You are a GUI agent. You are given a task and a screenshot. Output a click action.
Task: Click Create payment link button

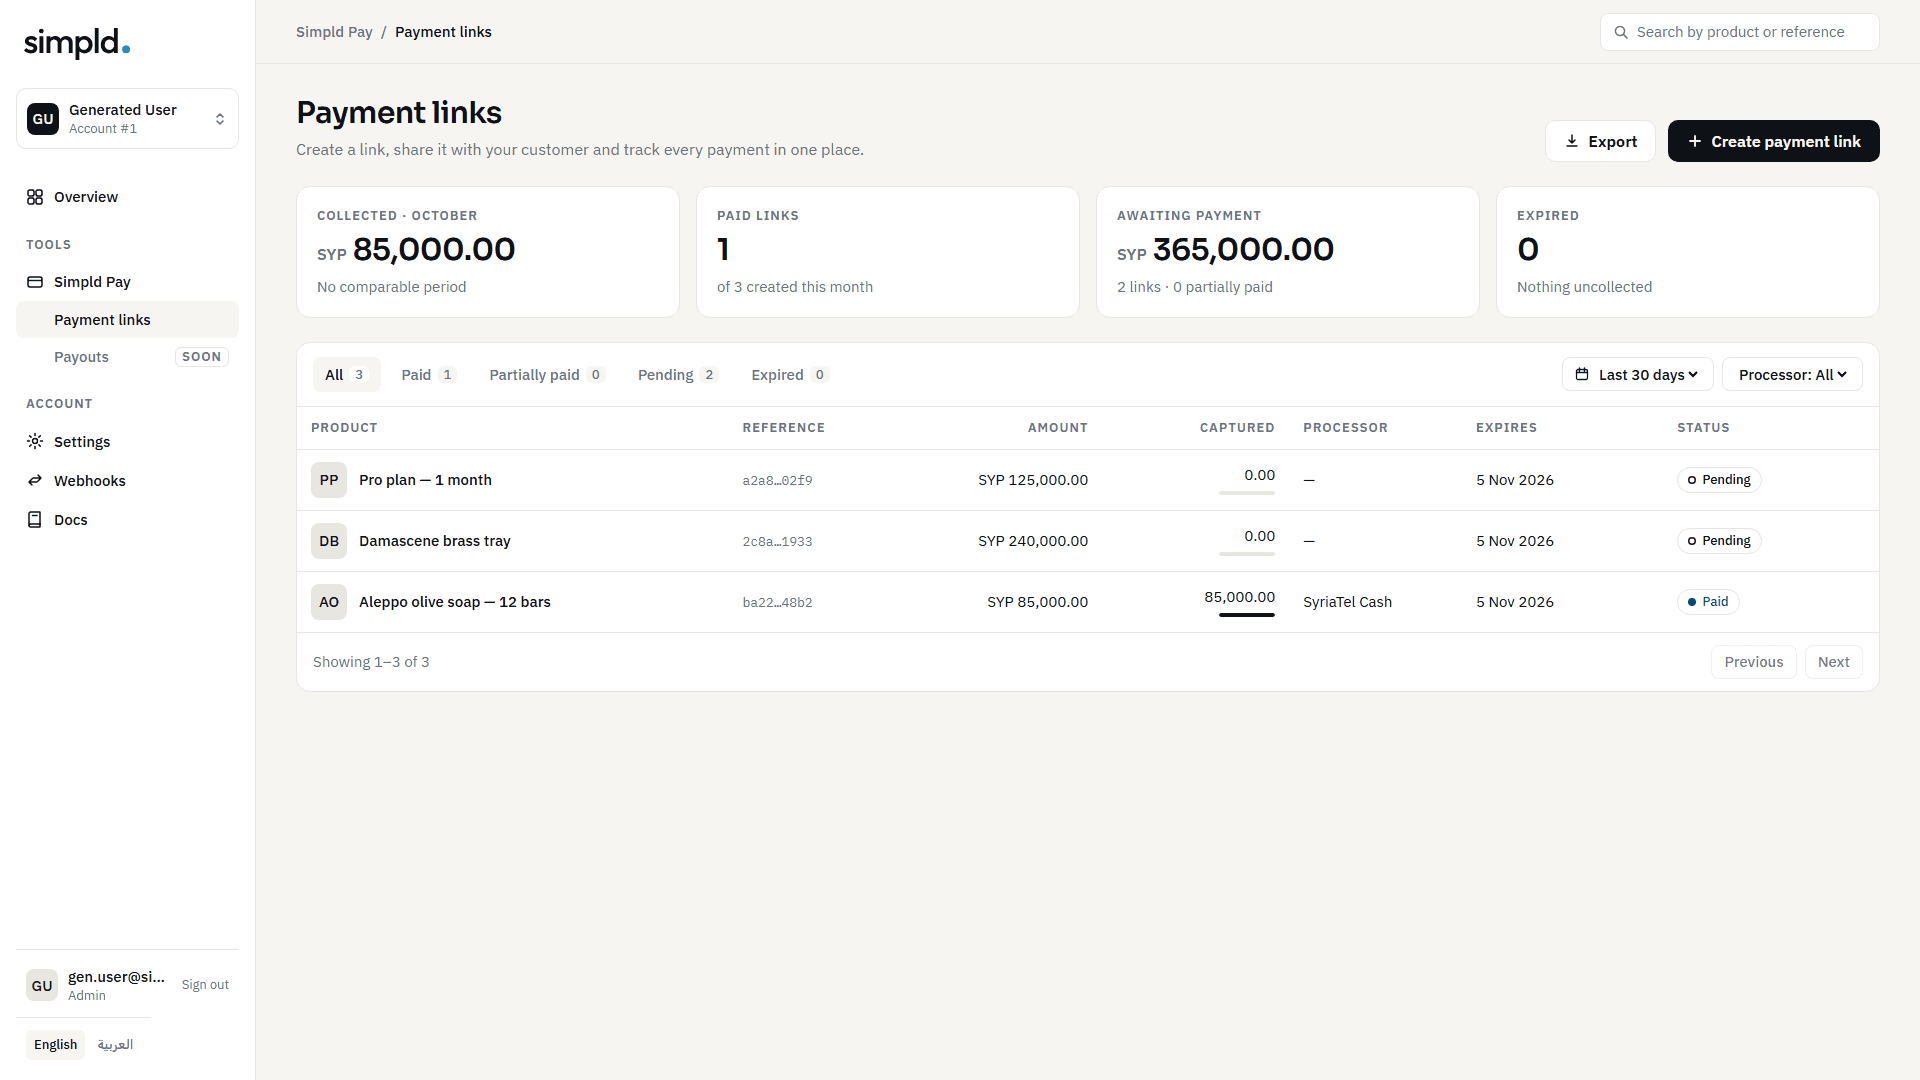pos(1774,141)
